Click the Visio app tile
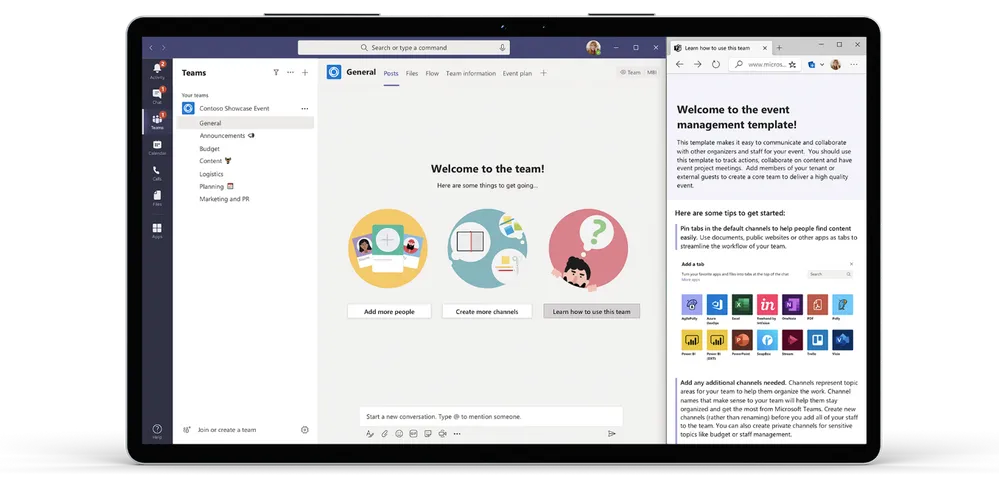Image resolution: width=999 pixels, height=486 pixels. tap(842, 340)
